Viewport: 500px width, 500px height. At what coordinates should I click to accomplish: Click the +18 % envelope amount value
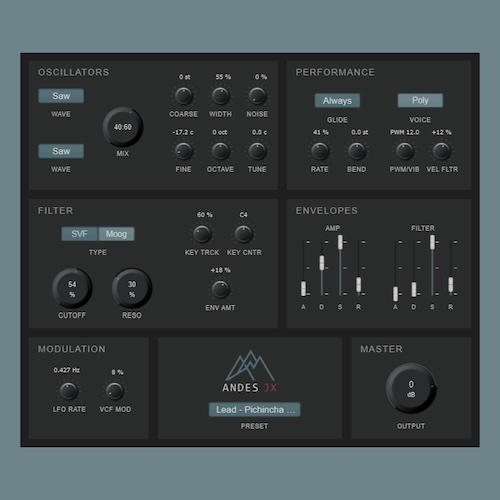[220, 270]
